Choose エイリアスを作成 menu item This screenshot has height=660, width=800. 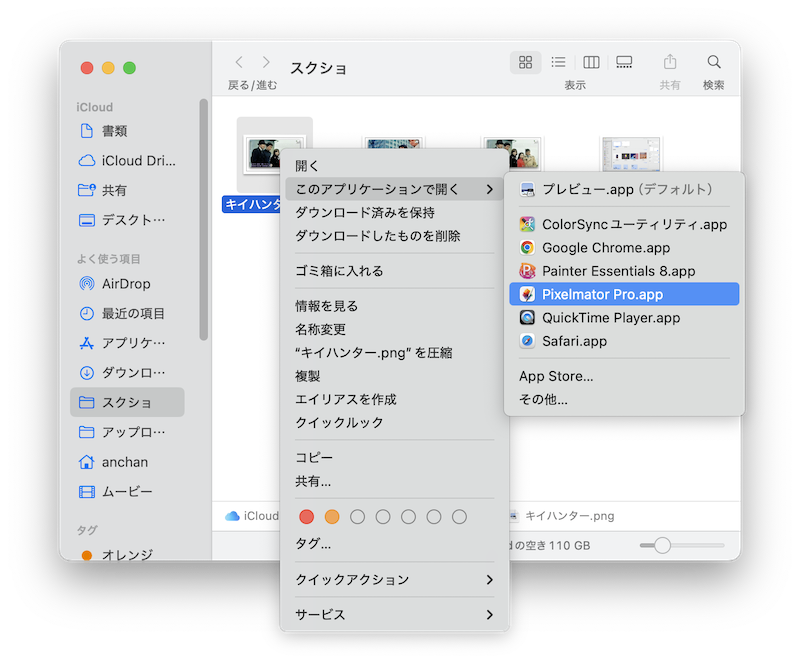[x=394, y=399]
